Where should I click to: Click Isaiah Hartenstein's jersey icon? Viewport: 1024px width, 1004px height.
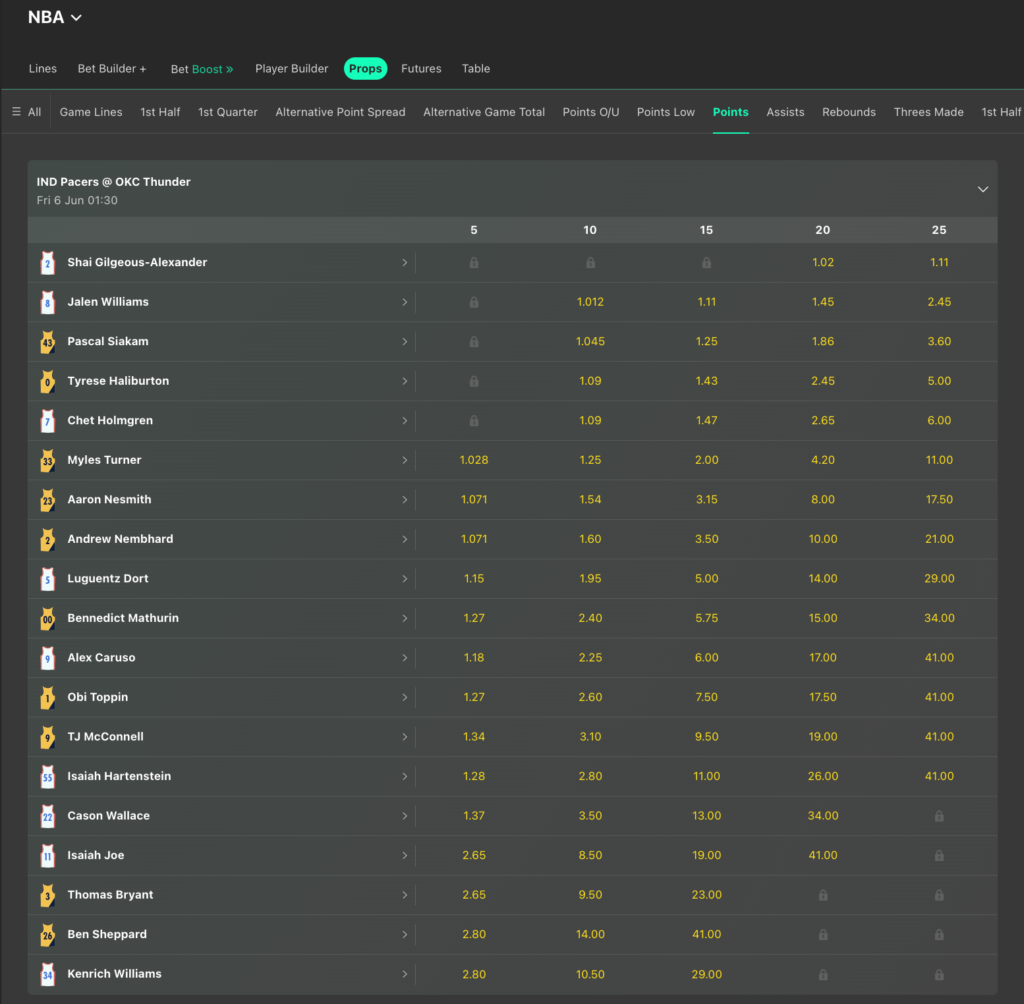pos(47,777)
